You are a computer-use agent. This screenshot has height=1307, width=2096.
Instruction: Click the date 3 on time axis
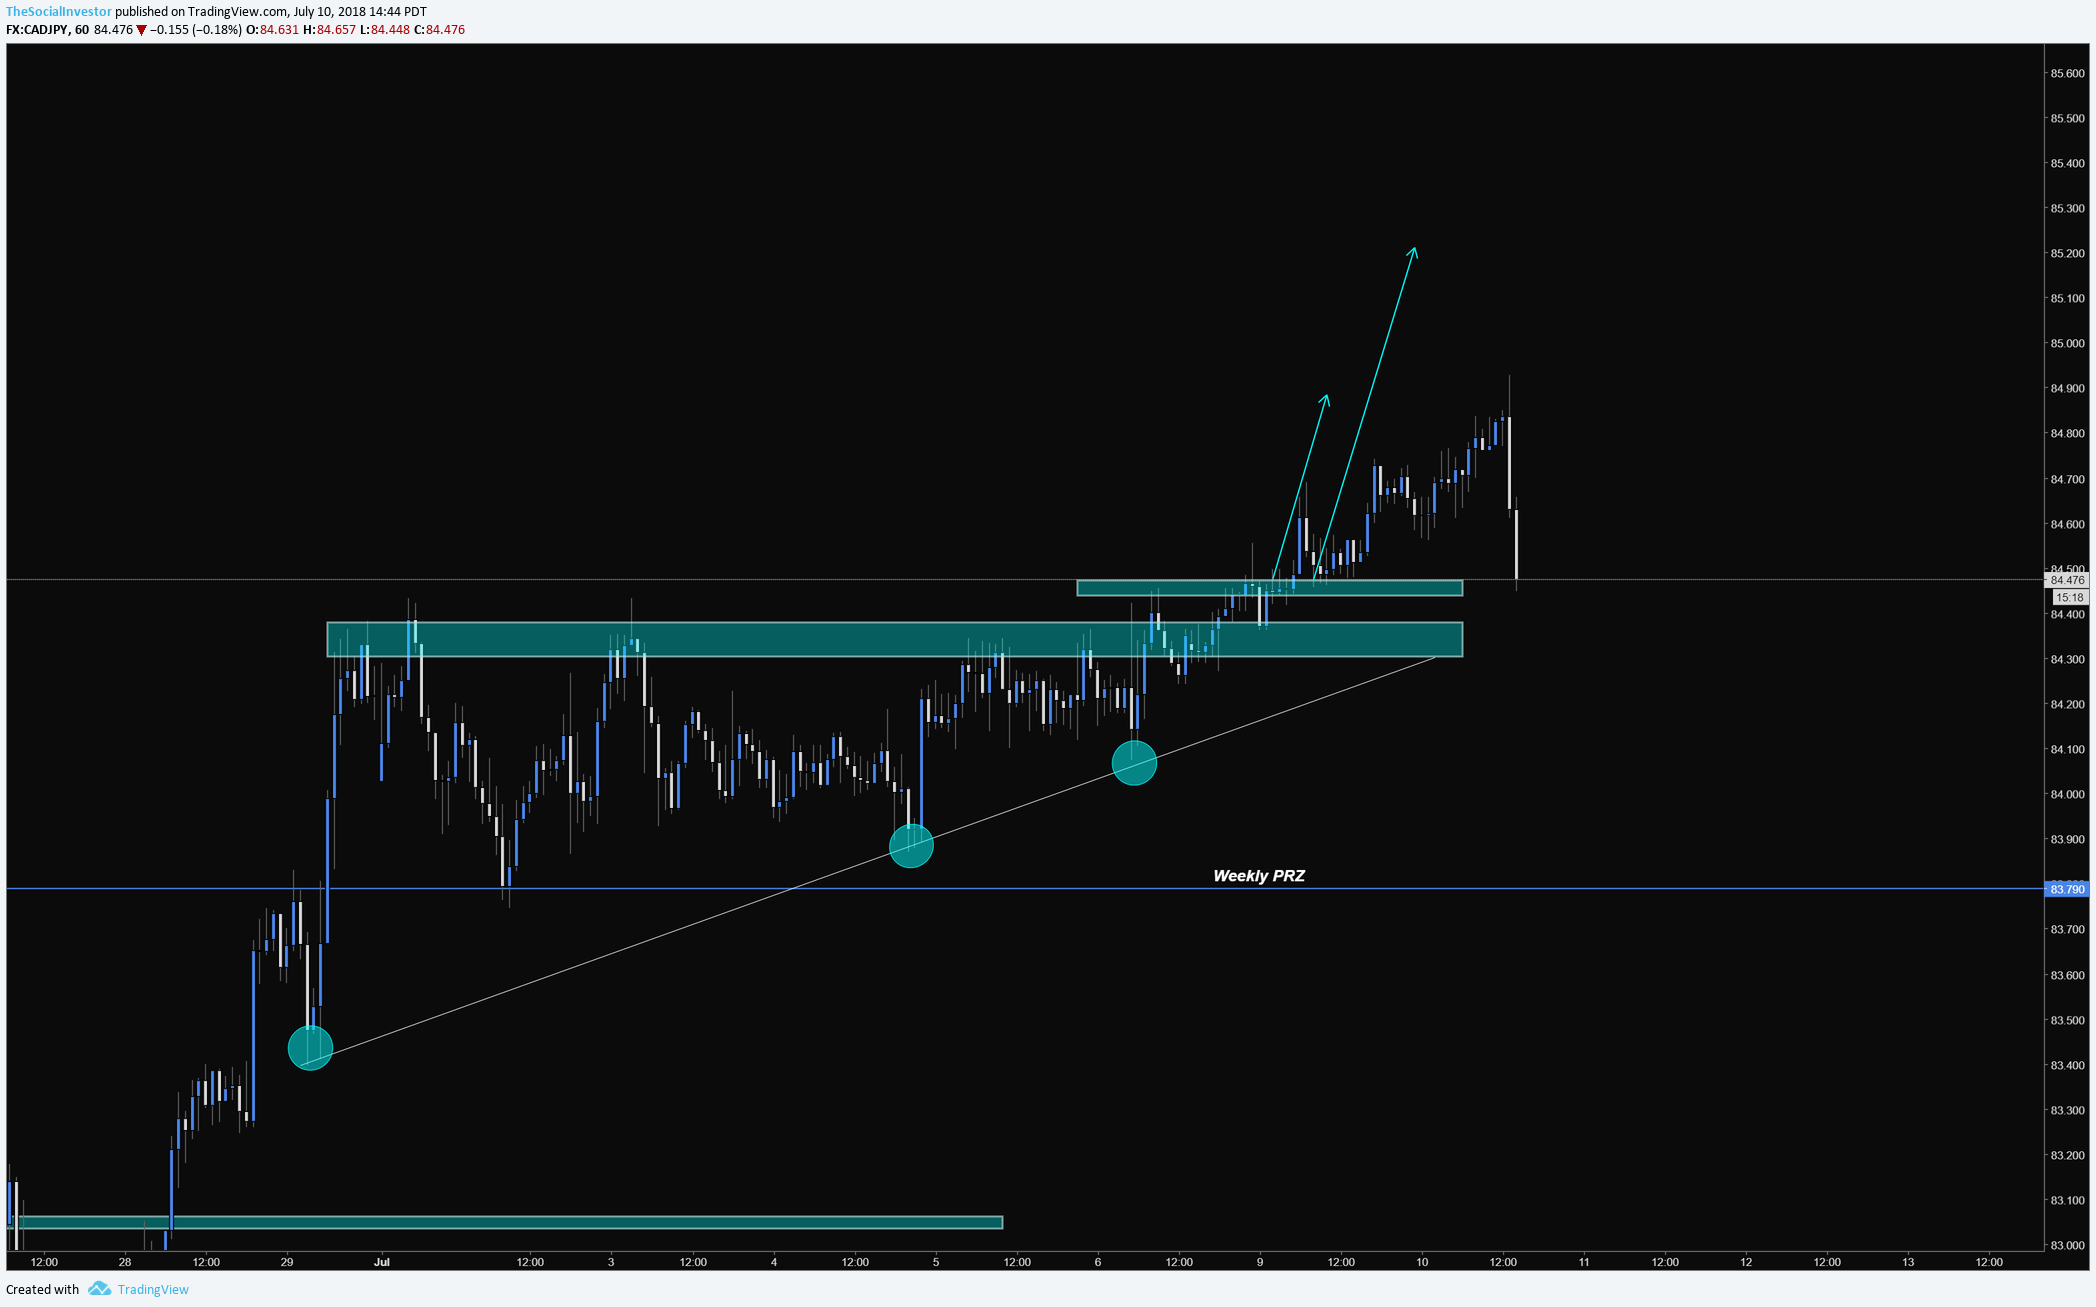tap(611, 1262)
